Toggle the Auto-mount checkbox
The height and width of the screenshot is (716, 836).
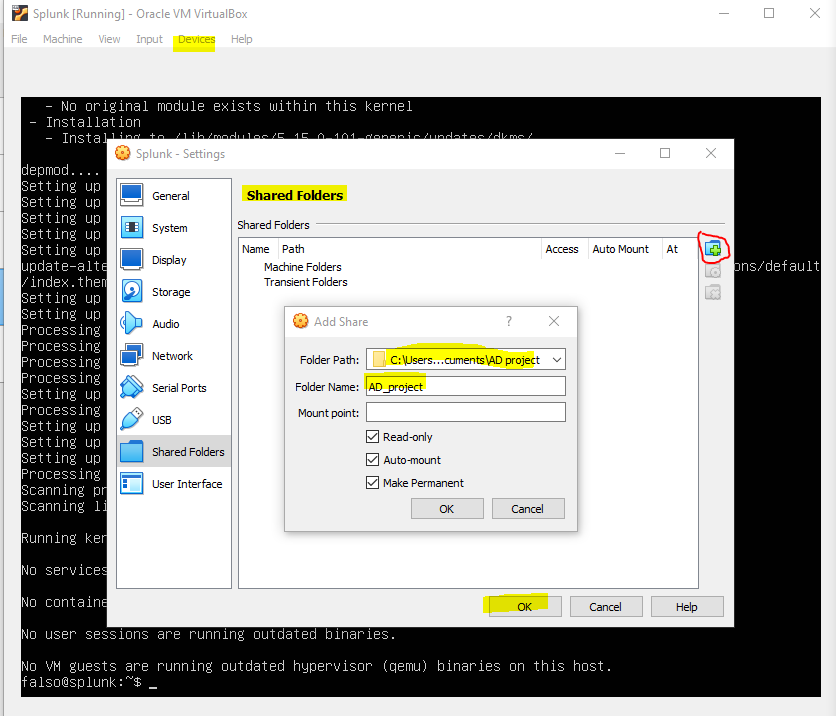[372, 460]
